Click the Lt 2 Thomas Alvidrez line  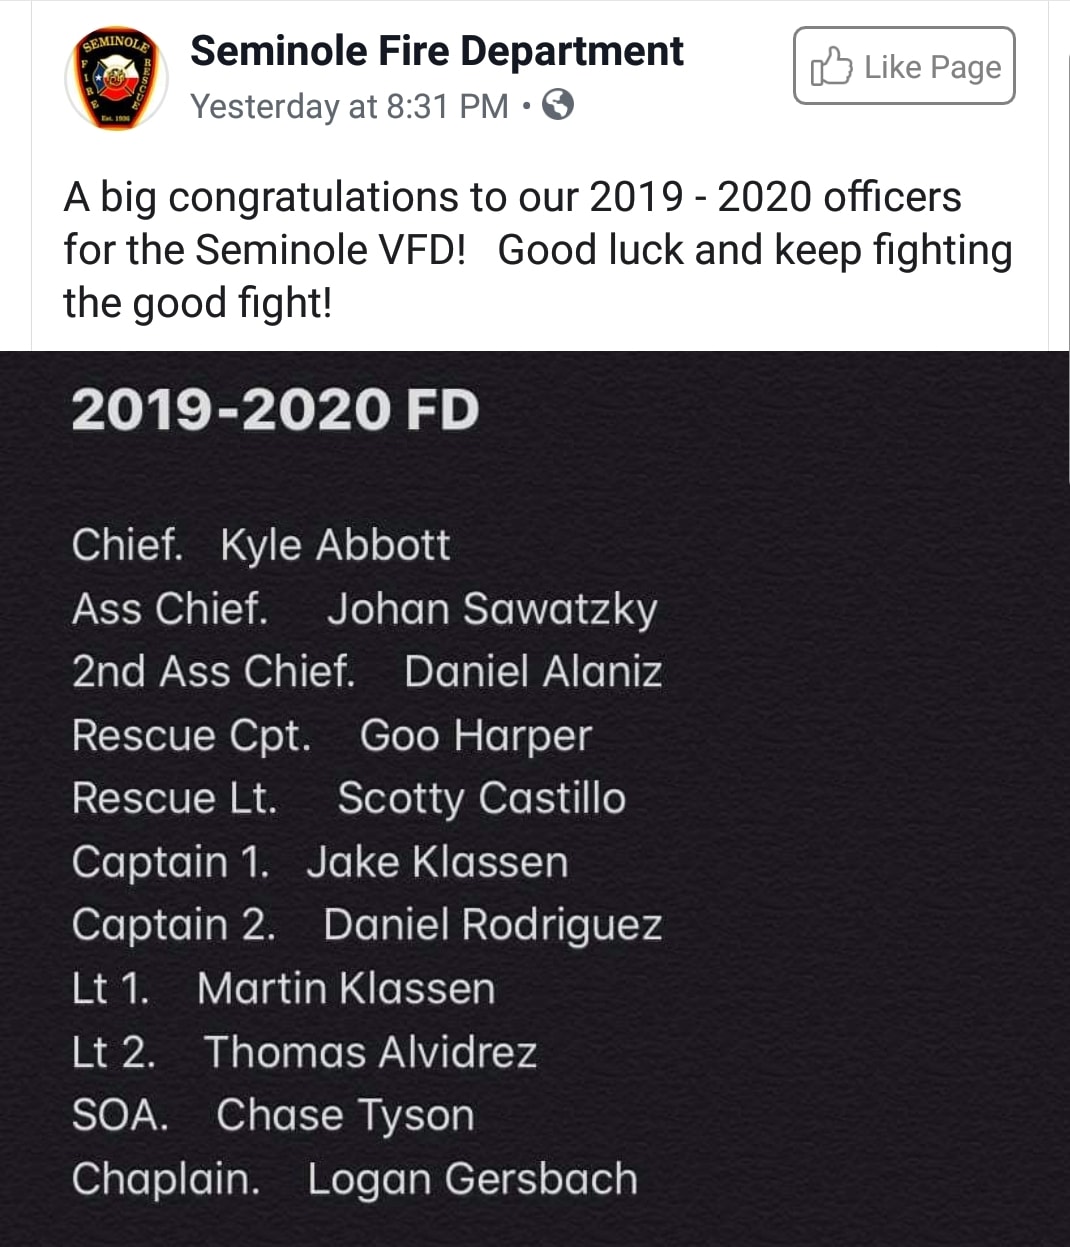[x=304, y=1052]
